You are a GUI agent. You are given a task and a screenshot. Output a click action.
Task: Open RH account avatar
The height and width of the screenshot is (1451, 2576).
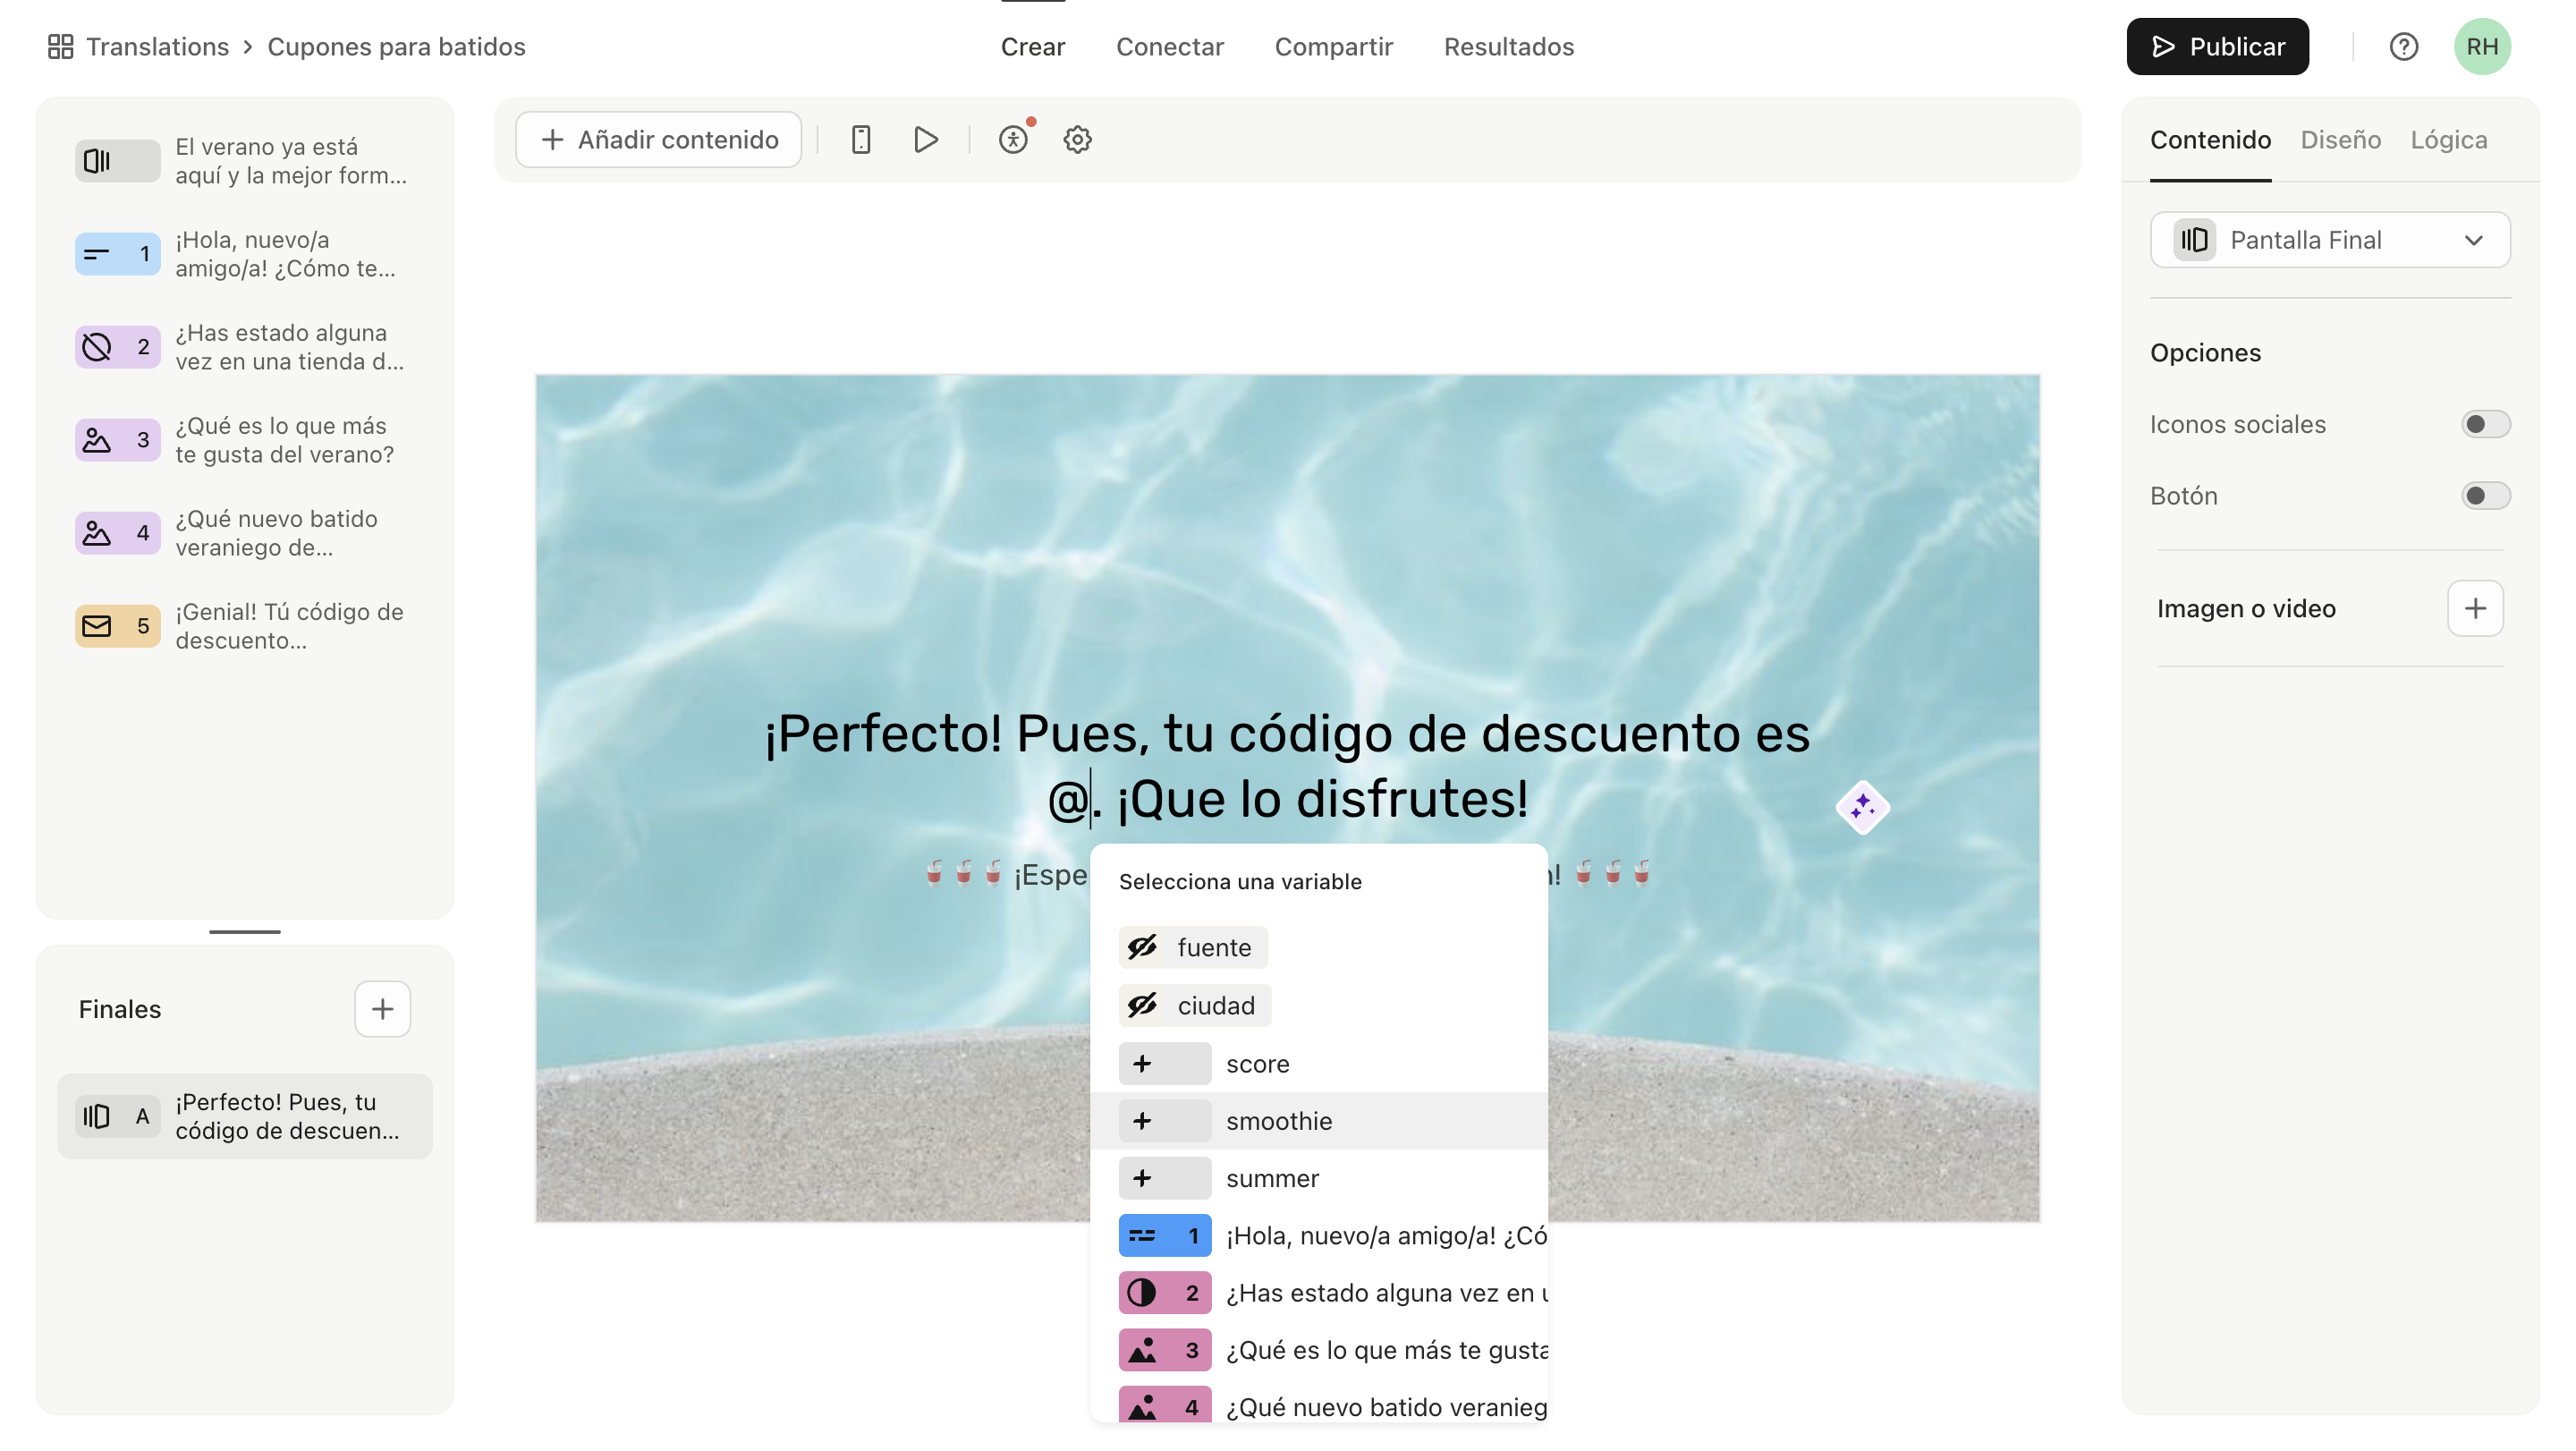2482,47
